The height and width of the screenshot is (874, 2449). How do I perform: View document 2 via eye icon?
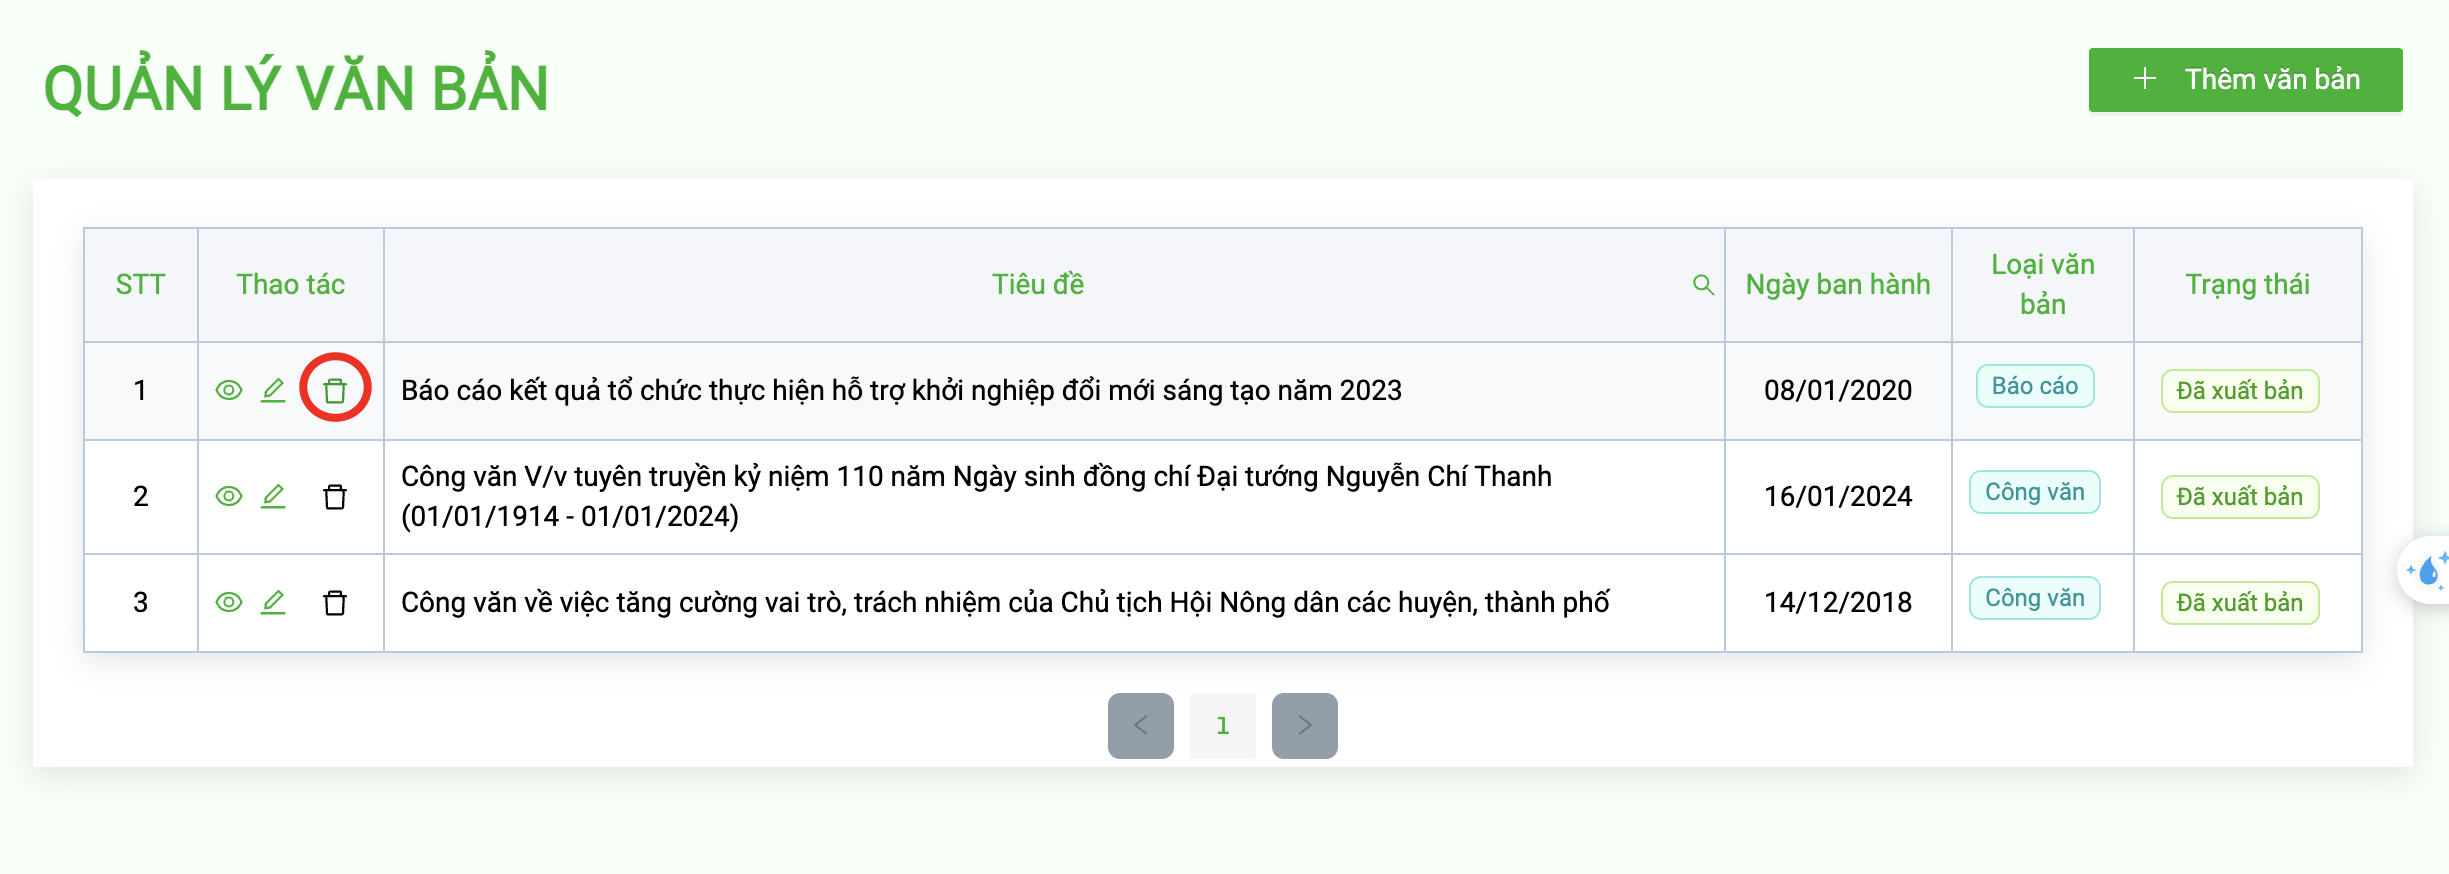(229, 496)
